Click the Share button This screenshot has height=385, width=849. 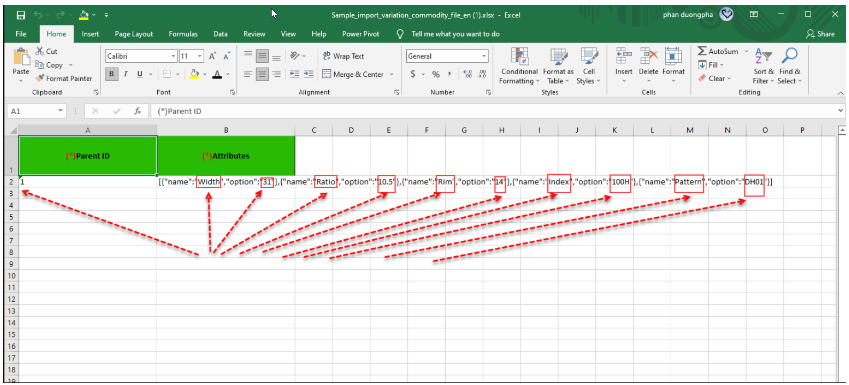coord(820,34)
